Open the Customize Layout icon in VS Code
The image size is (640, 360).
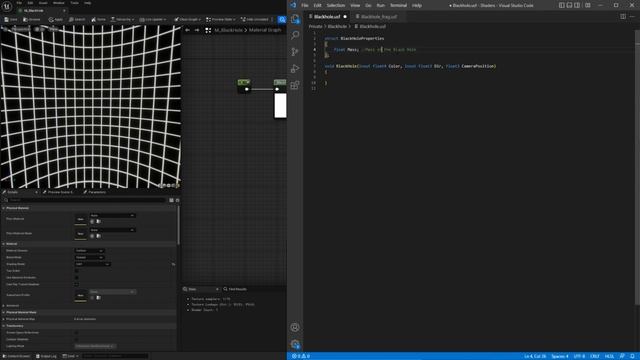pos(588,5)
